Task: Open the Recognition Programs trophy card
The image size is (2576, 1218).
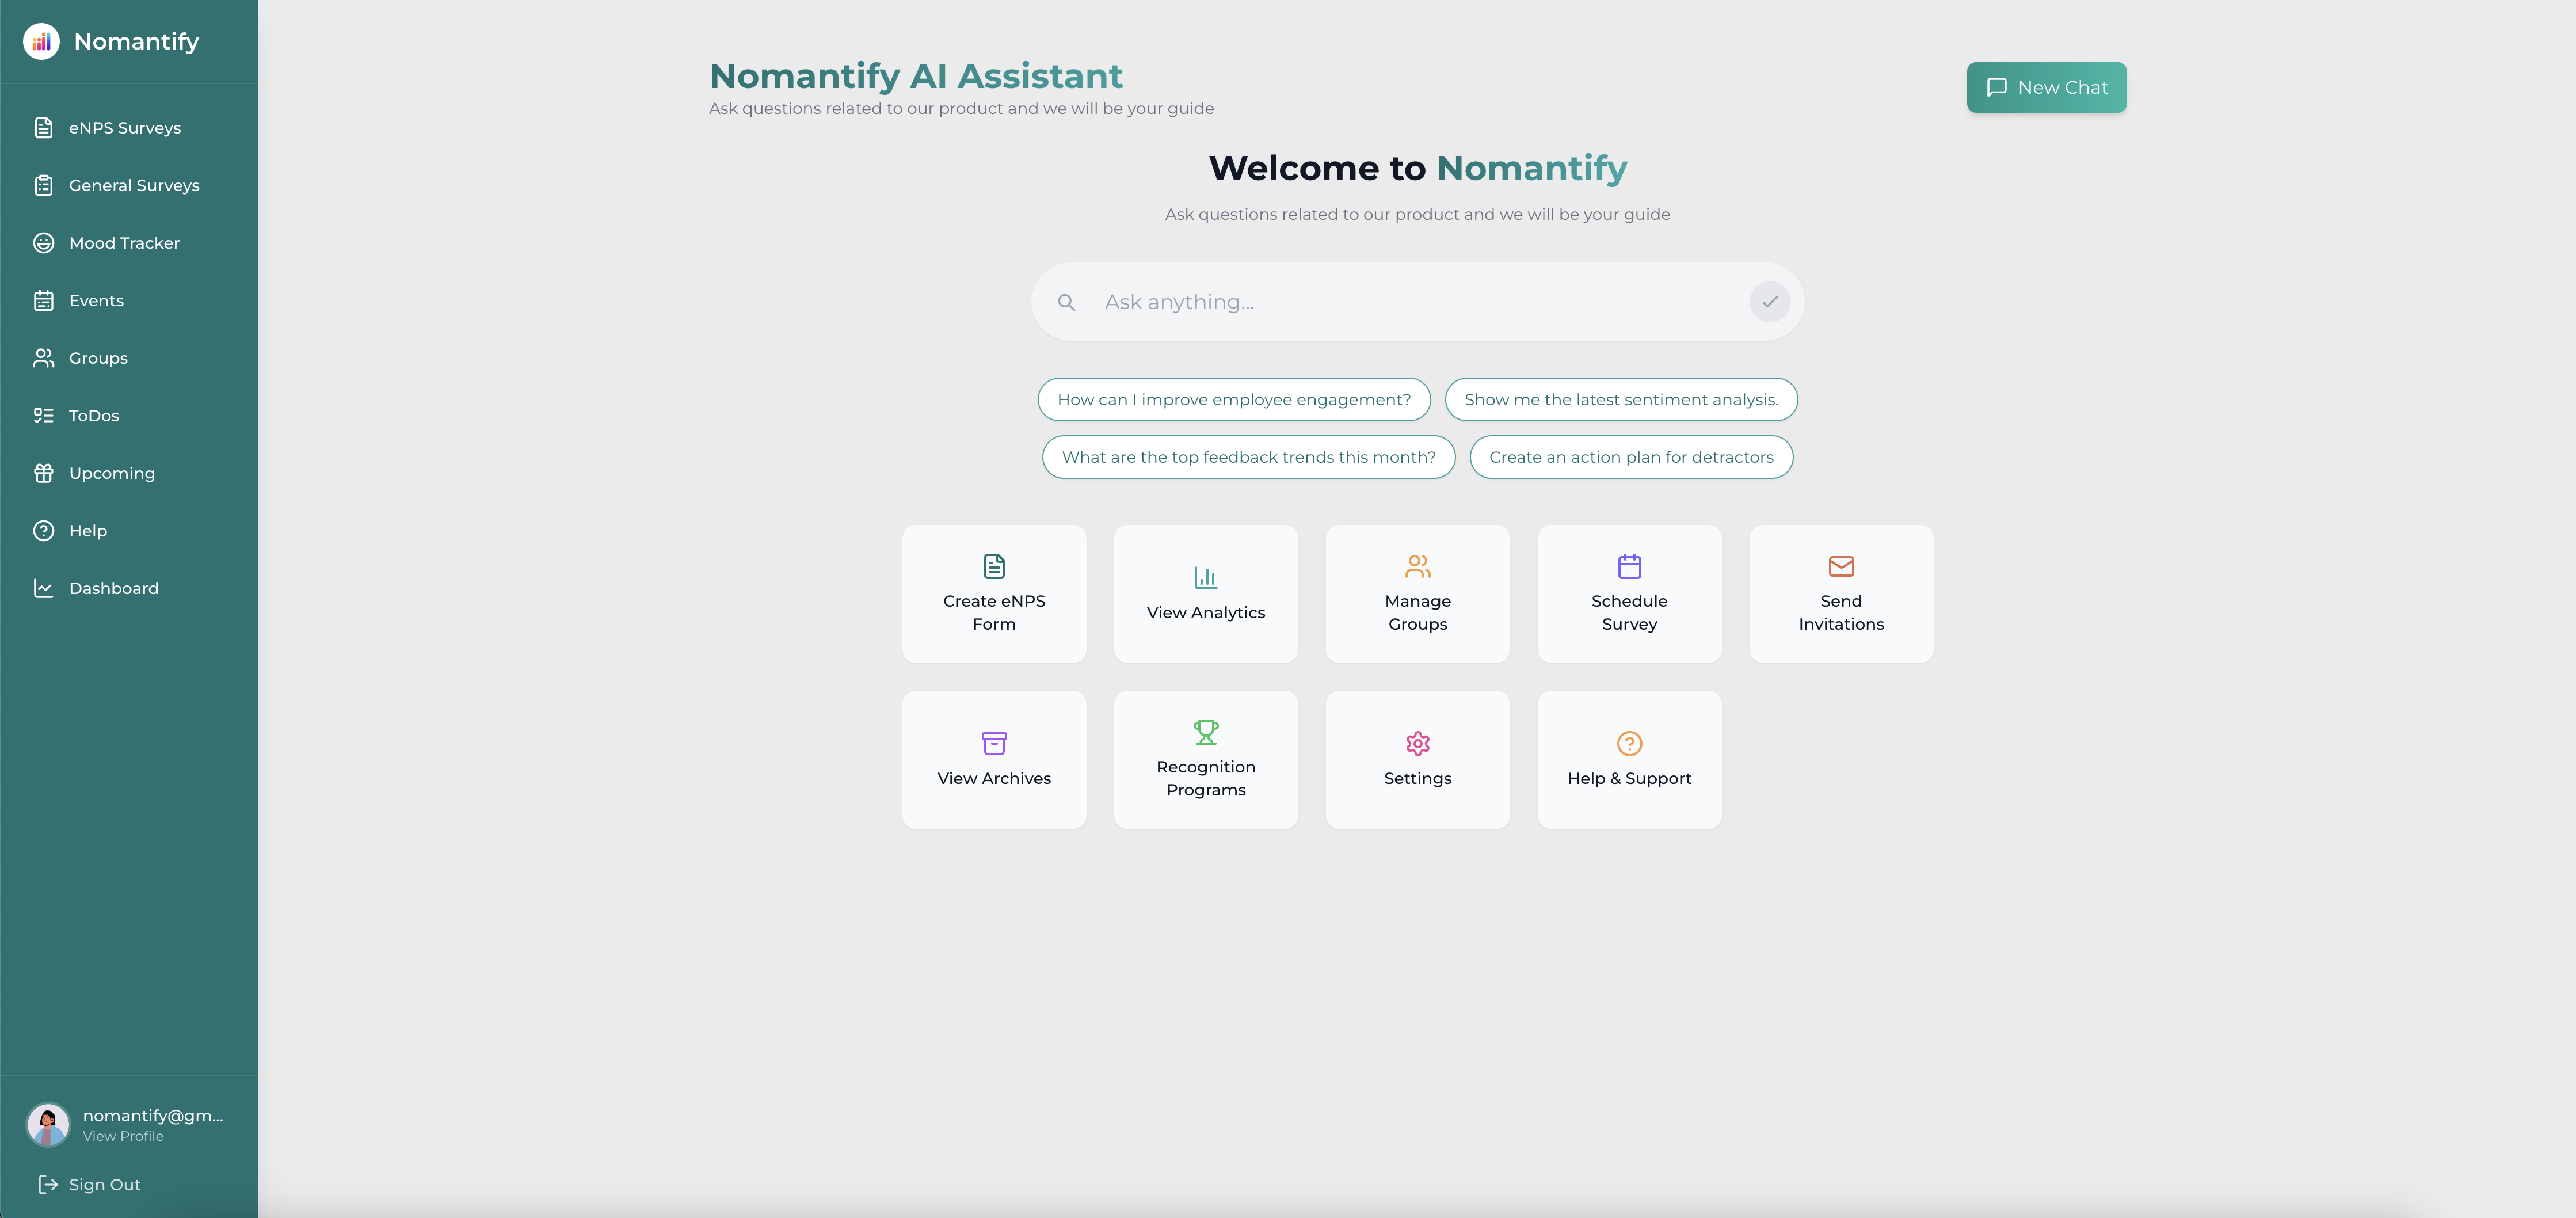Action: (x=1205, y=759)
